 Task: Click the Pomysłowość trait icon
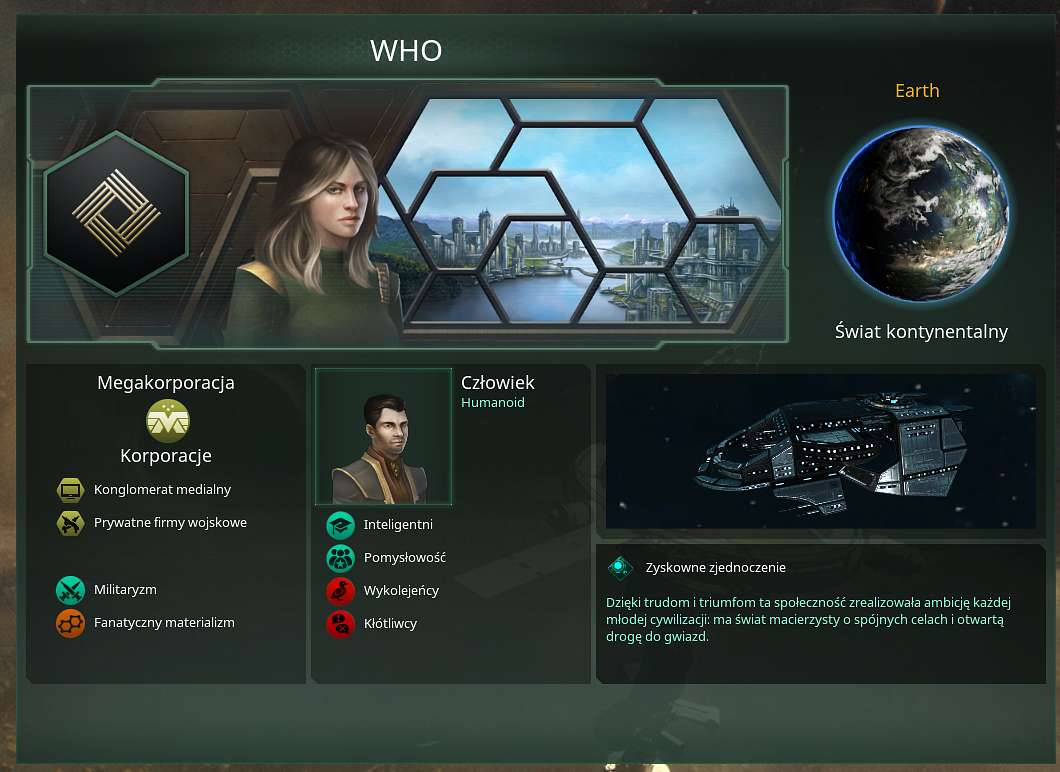tap(341, 558)
